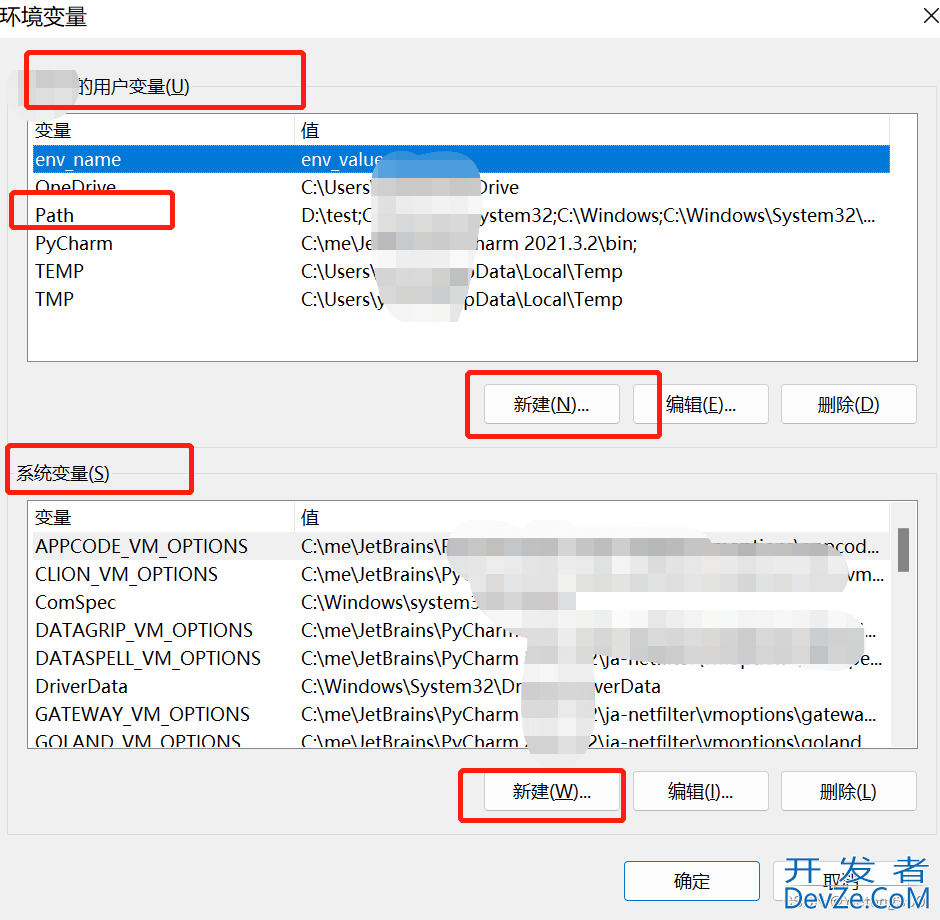This screenshot has width=940, height=920.
Task: Click PyCharm value ending 2021.3.2\bin;
Action: [469, 243]
